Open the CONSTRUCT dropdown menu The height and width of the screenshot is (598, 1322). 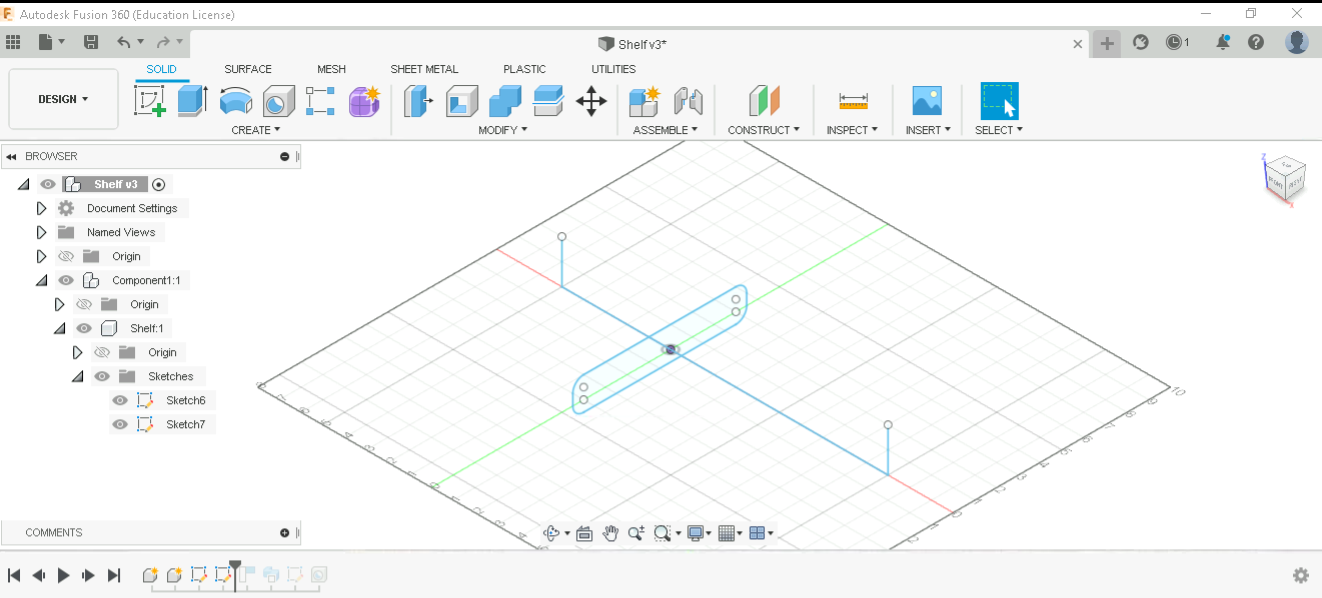coord(764,130)
